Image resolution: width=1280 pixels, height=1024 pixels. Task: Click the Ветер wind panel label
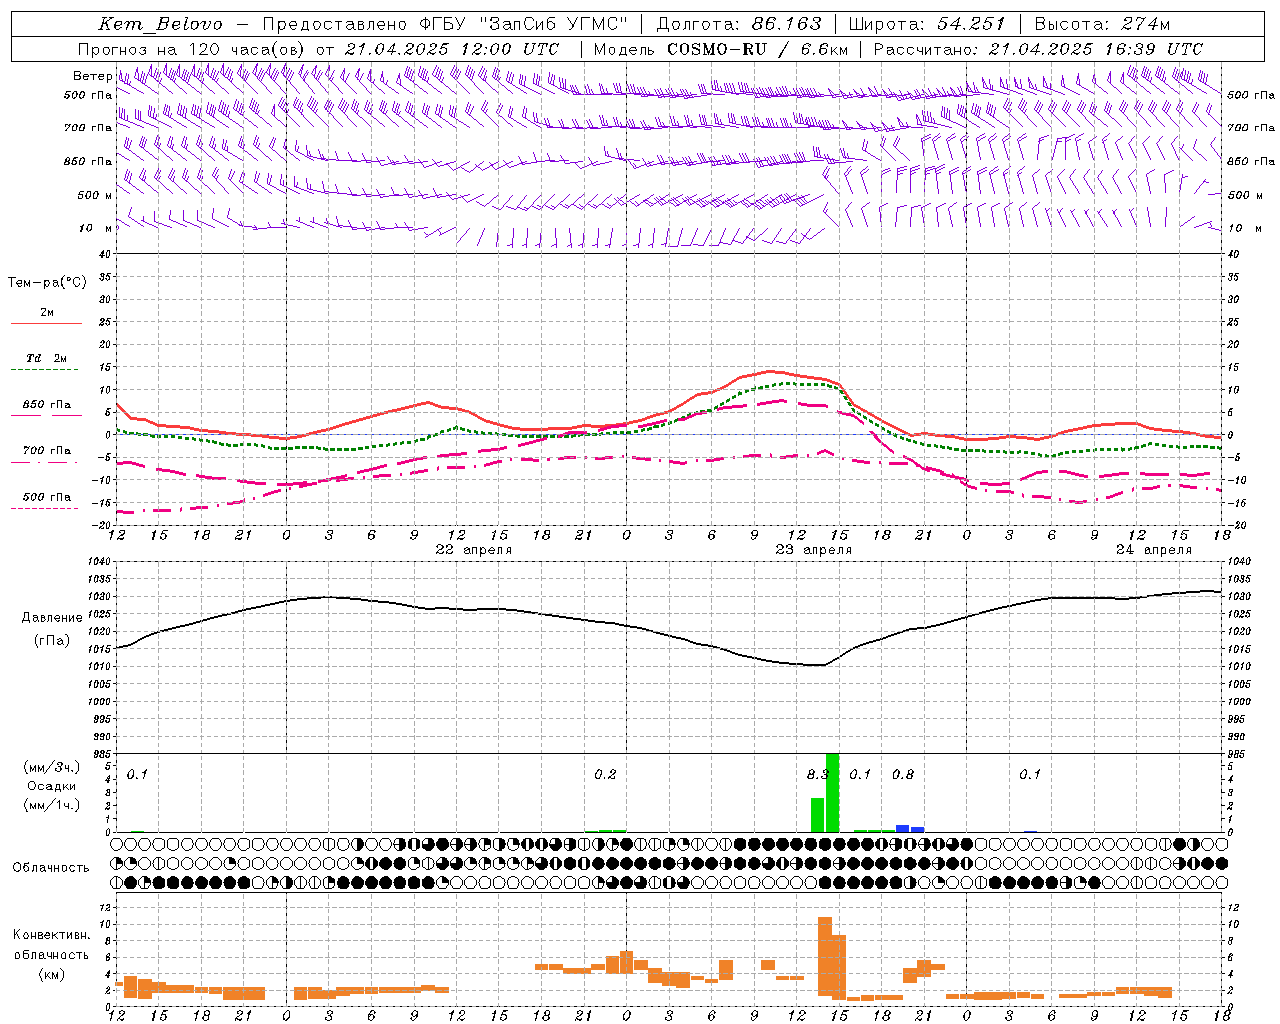point(92,76)
